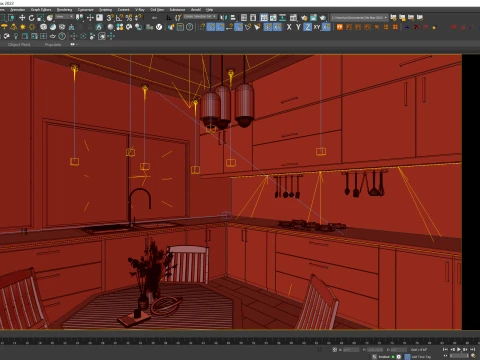The height and width of the screenshot is (360, 480).
Task: Restrict transform to X axis
Action: pos(289,27)
